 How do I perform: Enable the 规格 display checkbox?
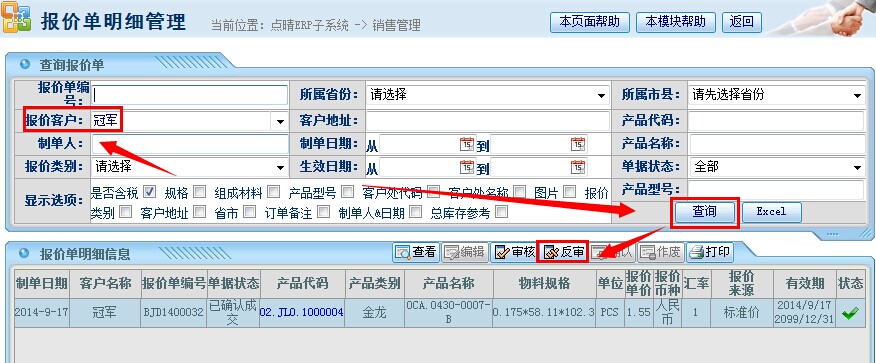pyautogui.click(x=199, y=192)
